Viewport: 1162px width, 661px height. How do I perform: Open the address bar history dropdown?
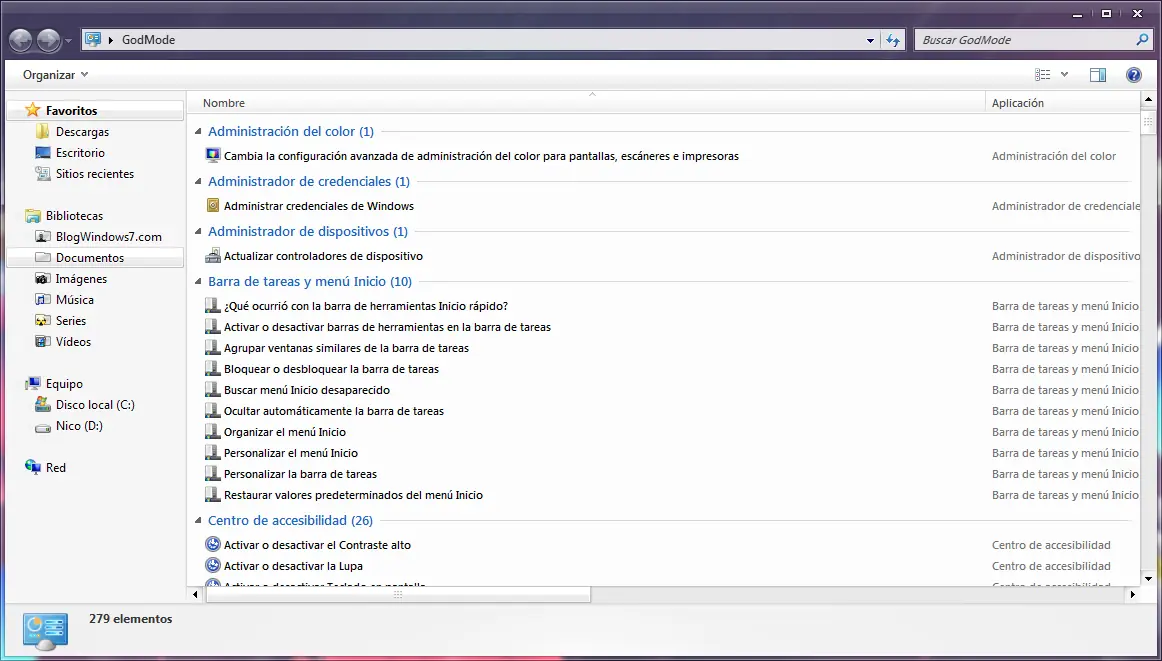[870, 41]
